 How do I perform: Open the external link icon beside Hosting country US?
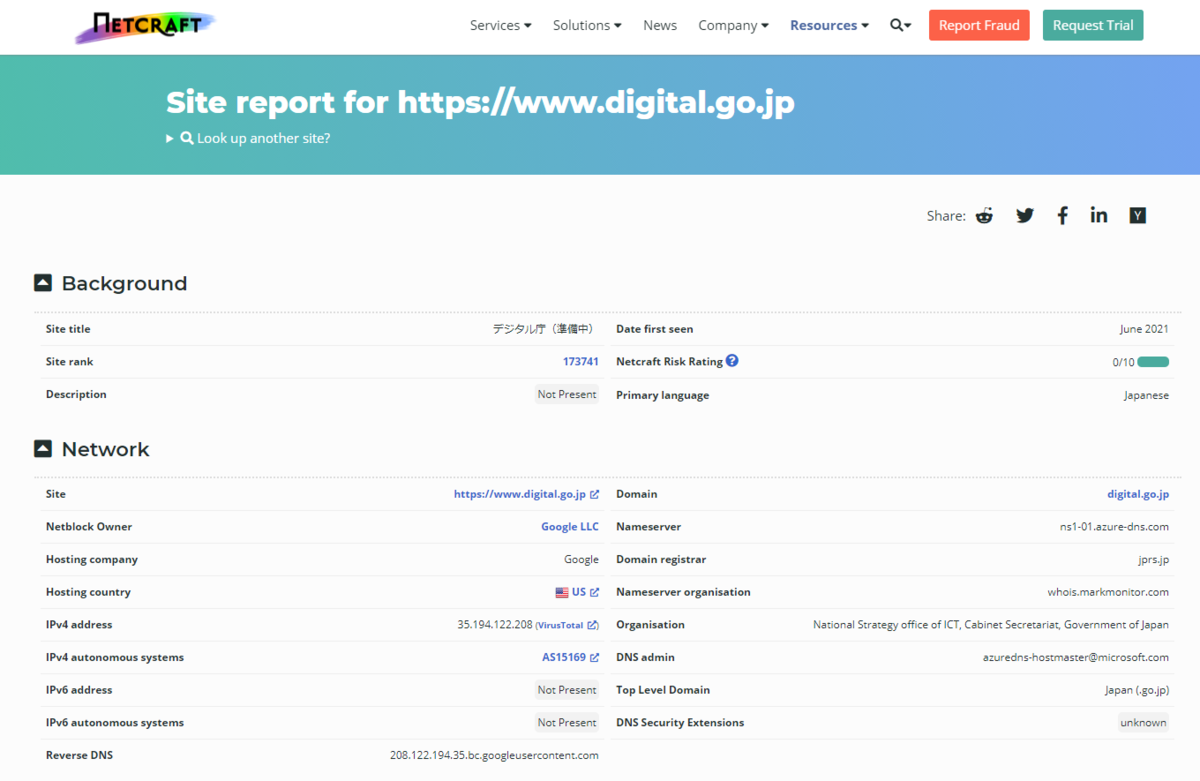click(594, 592)
